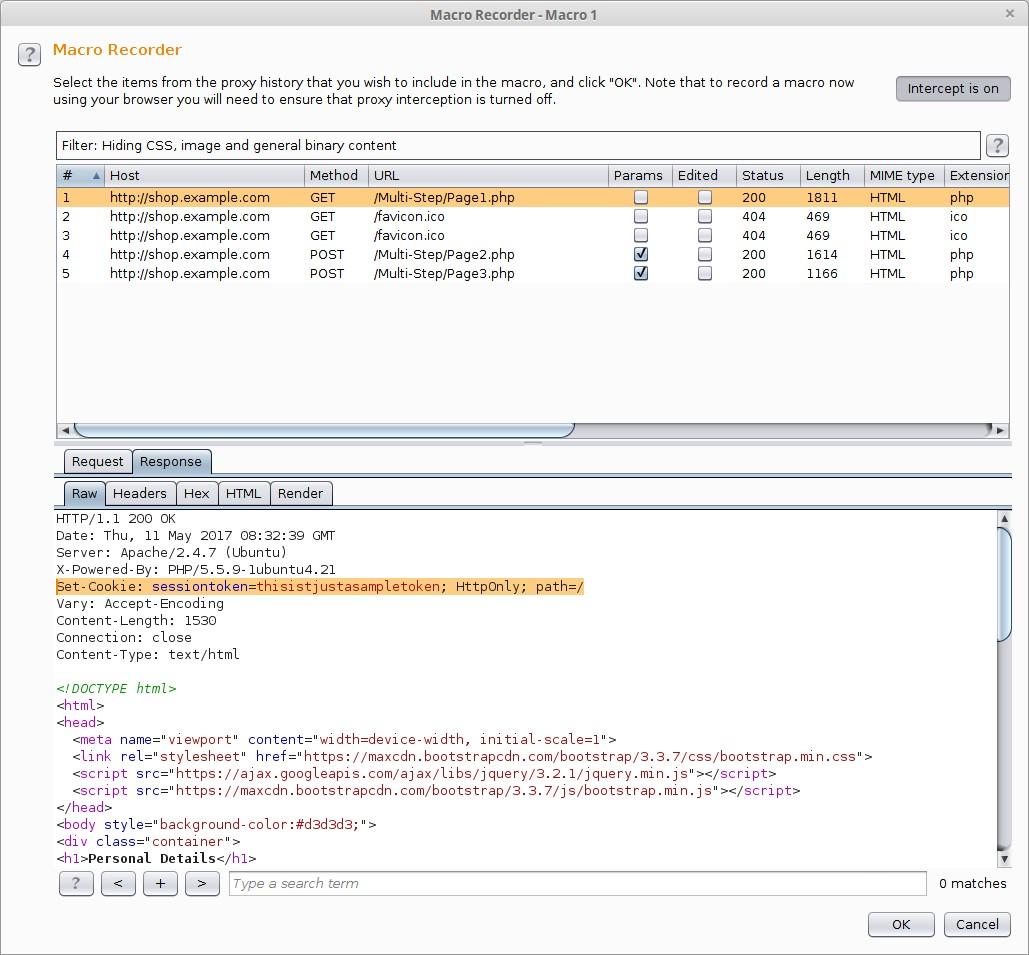This screenshot has height=955, width=1029.
Task: Select the POST /Multi-Step/Page2.php row
Action: pos(533,254)
